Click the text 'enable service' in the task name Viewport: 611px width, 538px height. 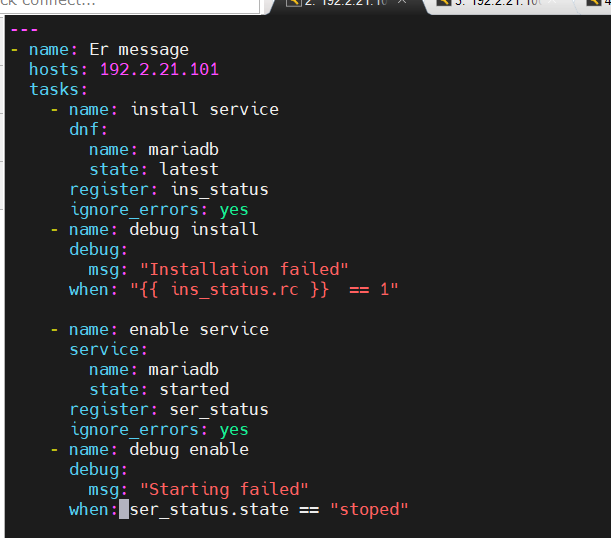199,329
